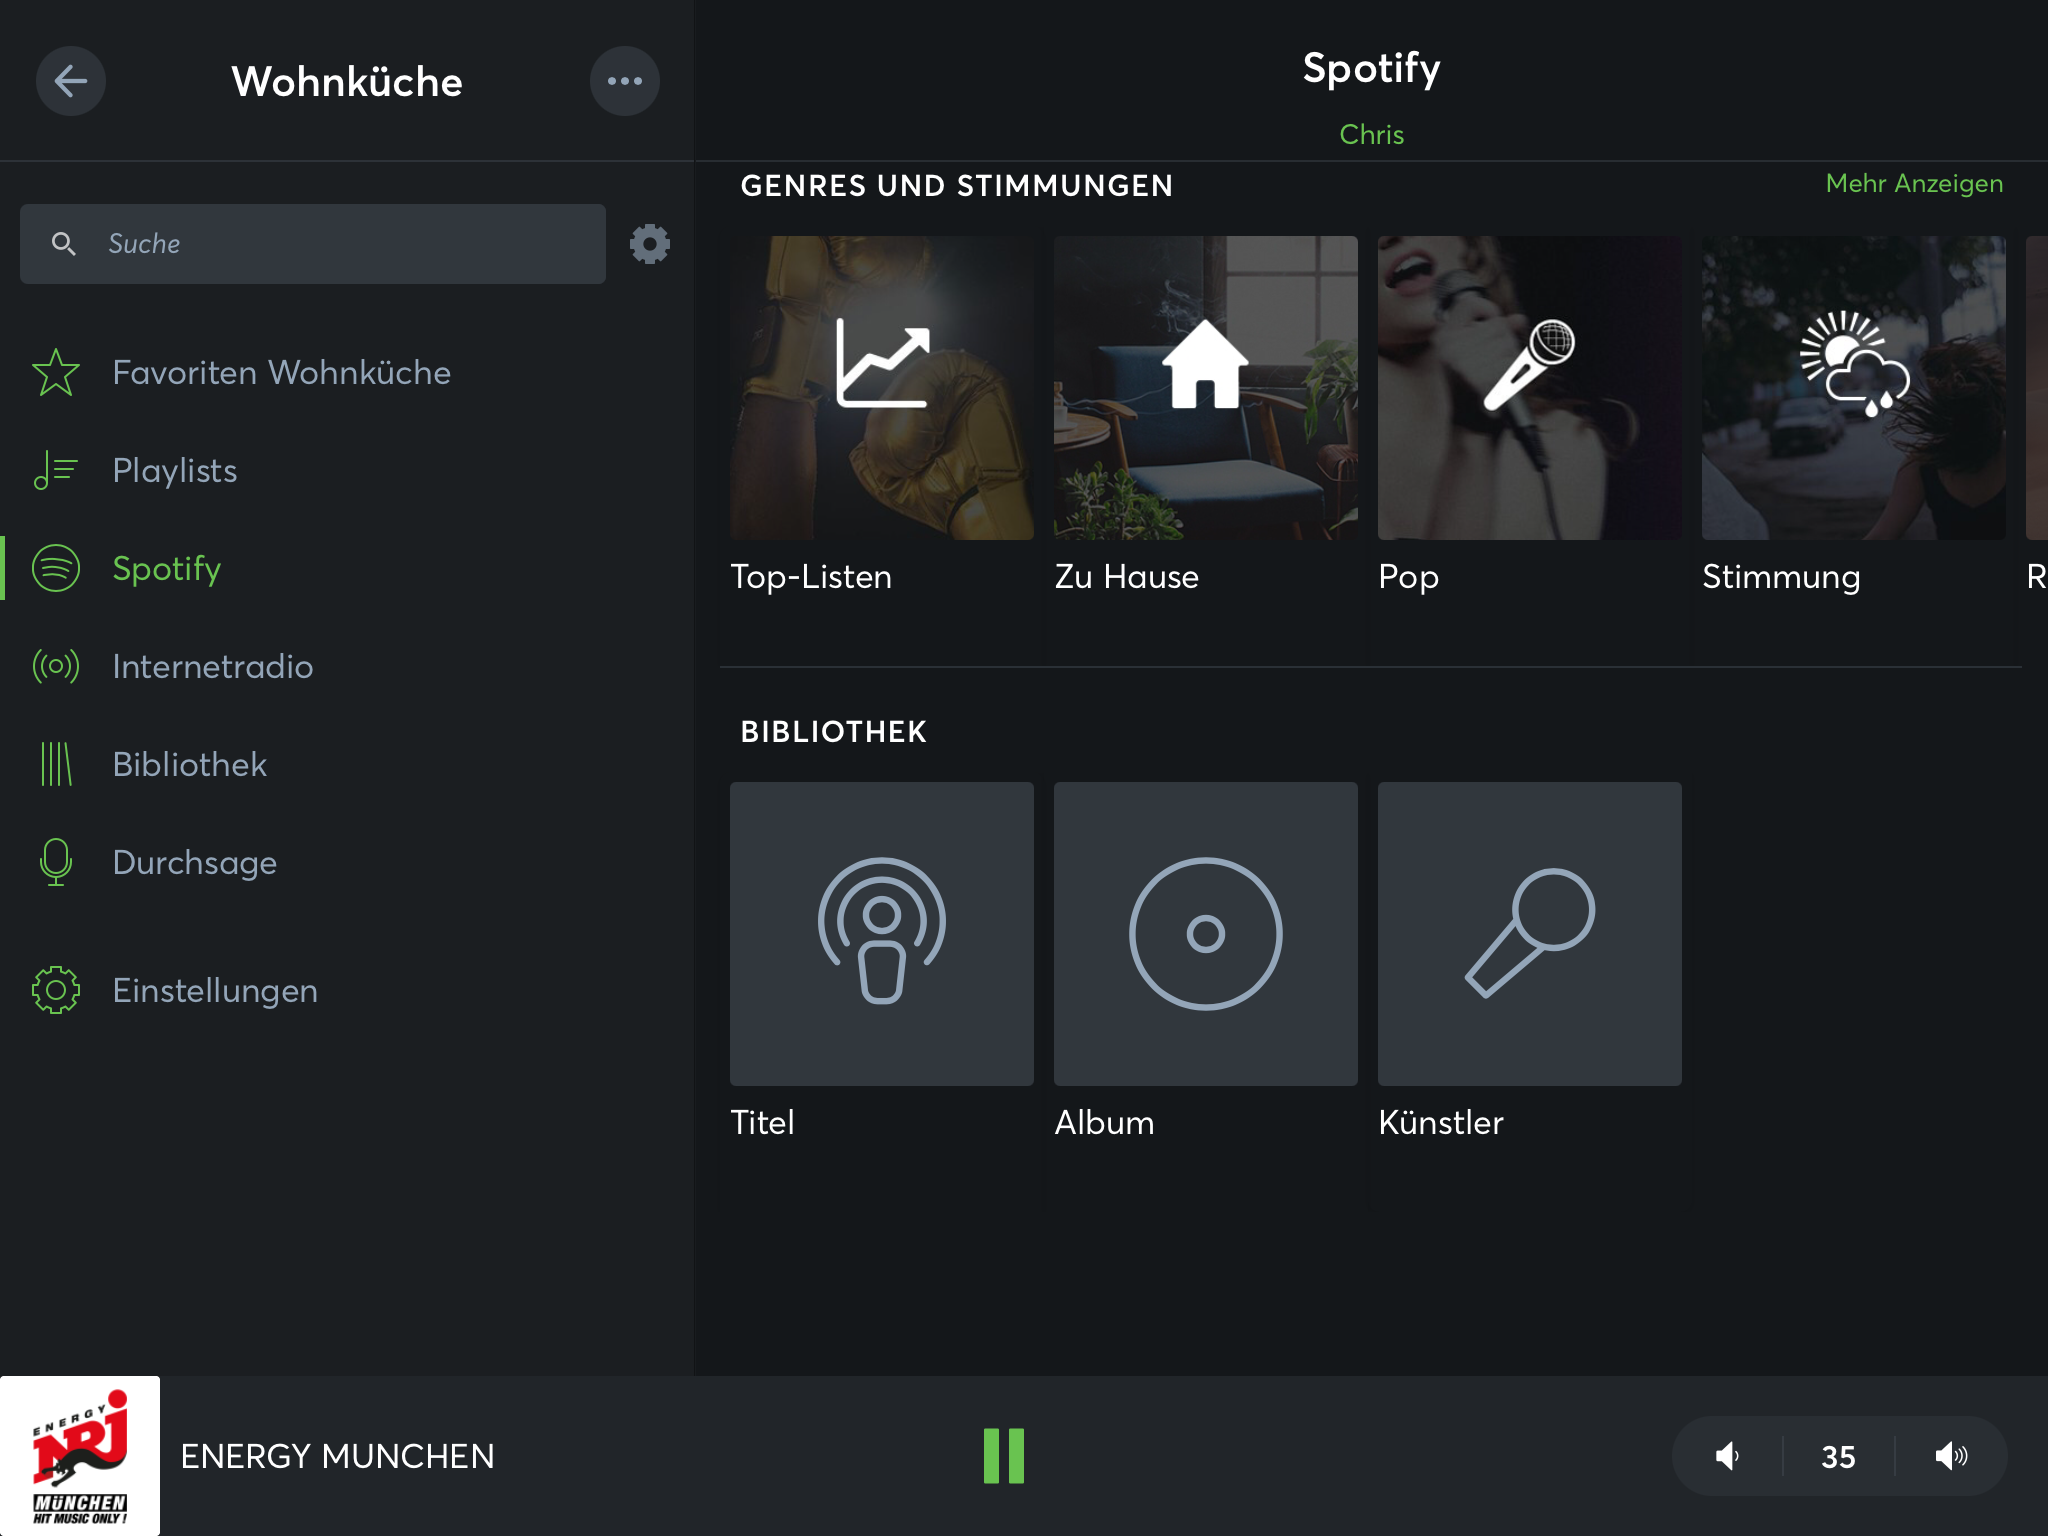The image size is (2048, 1536).
Task: Open Durchsage microphone entry
Action: pyautogui.click(x=194, y=863)
